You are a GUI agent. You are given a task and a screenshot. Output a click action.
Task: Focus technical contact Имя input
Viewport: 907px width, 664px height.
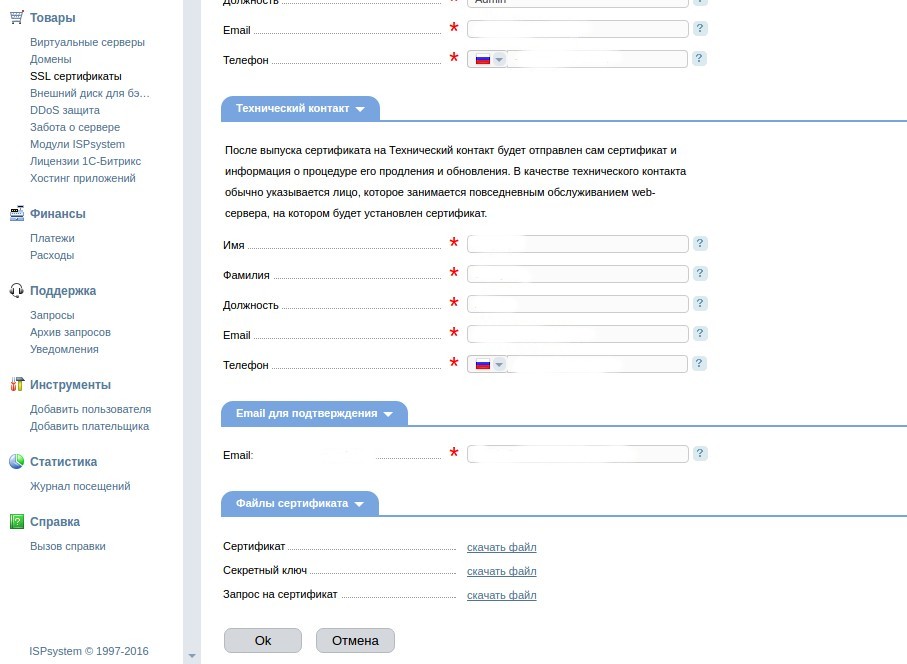coord(578,244)
